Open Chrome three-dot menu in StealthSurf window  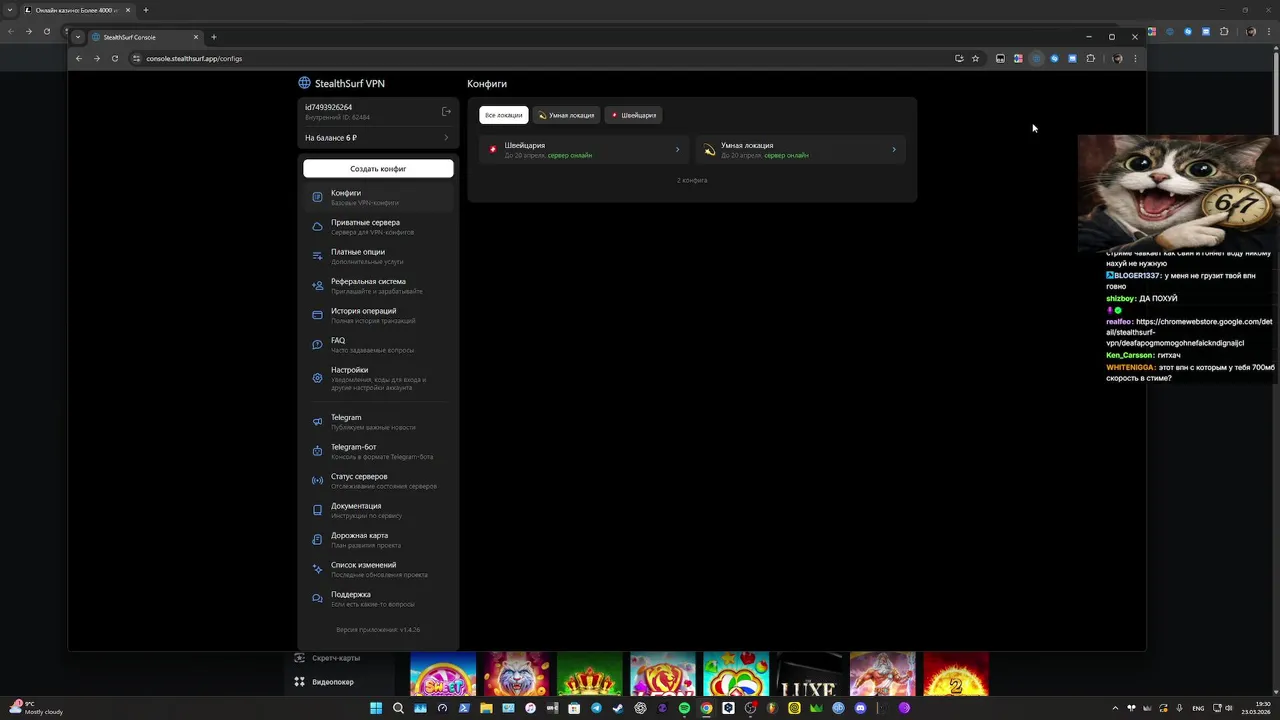[x=1135, y=58]
